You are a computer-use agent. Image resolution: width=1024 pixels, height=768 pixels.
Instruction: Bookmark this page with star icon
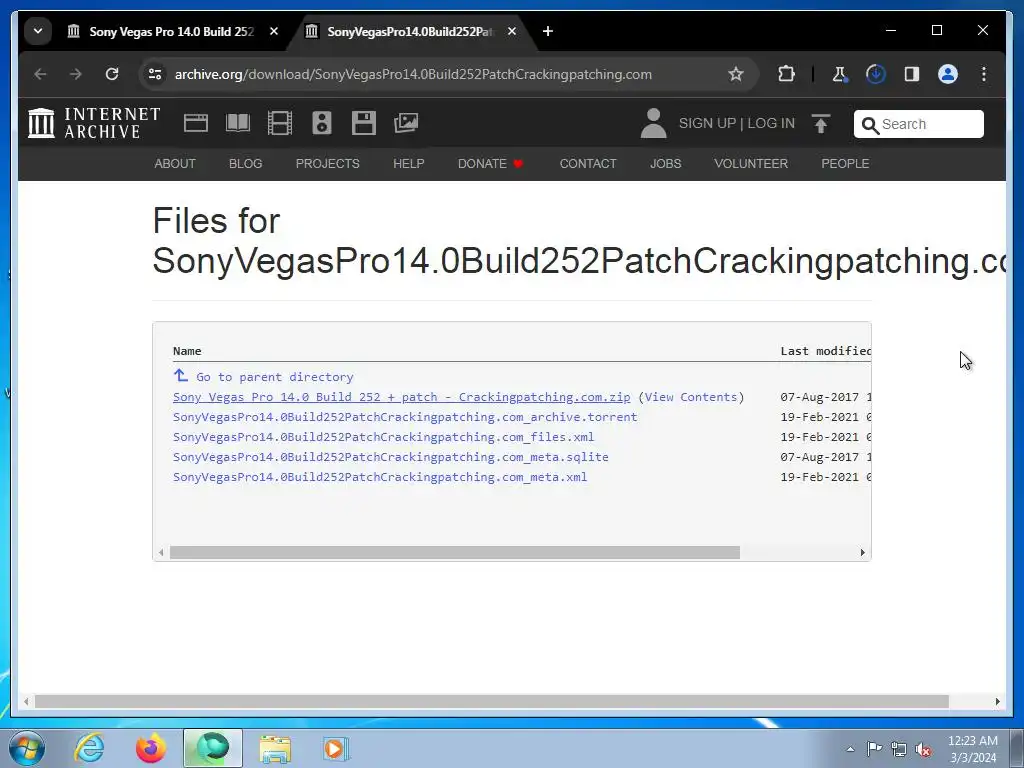tap(736, 74)
